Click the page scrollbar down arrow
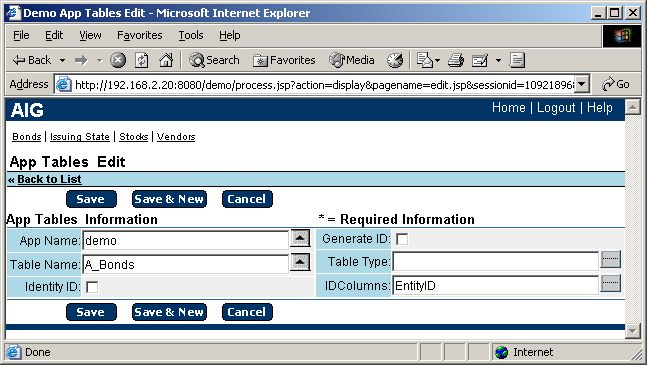647x365 pixels. point(633,331)
